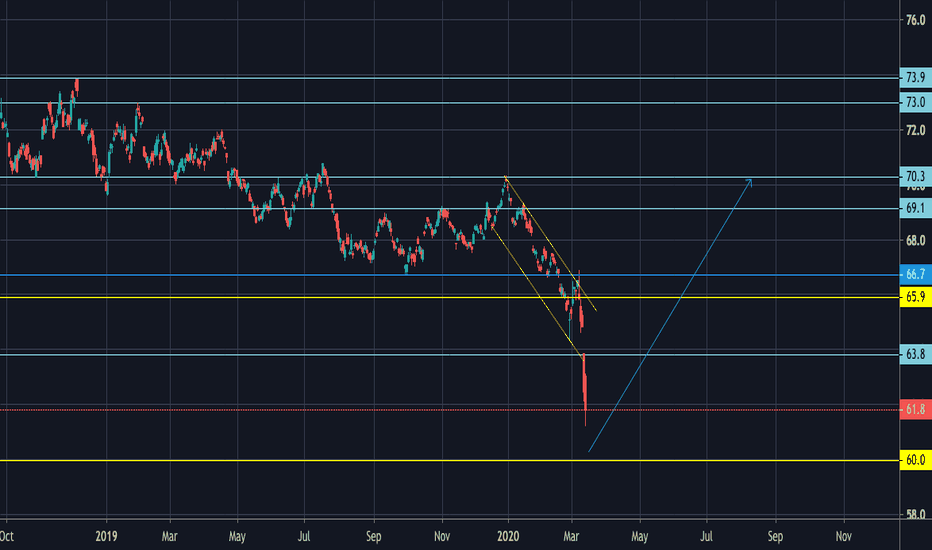Viewport: 932px width, 550px height.
Task: Click the May label right of 2020
Action: pos(640,536)
